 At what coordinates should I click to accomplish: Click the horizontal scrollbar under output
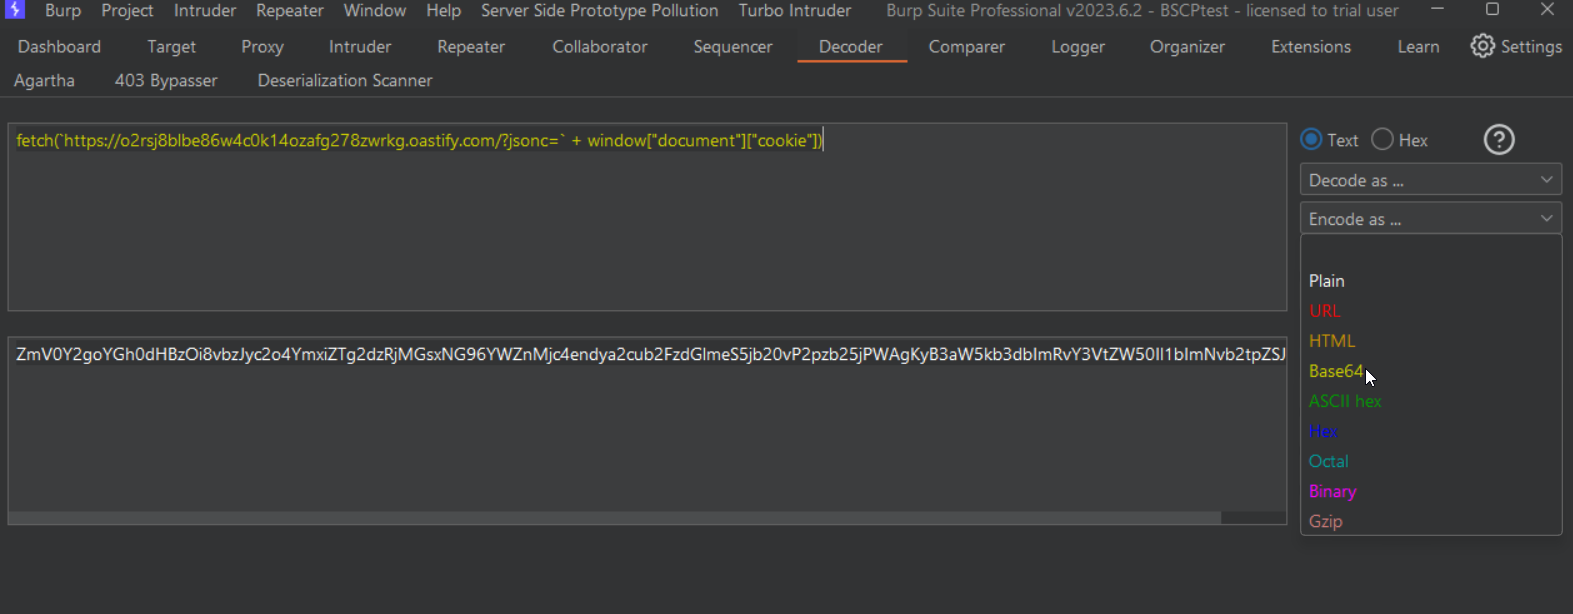pyautogui.click(x=615, y=518)
